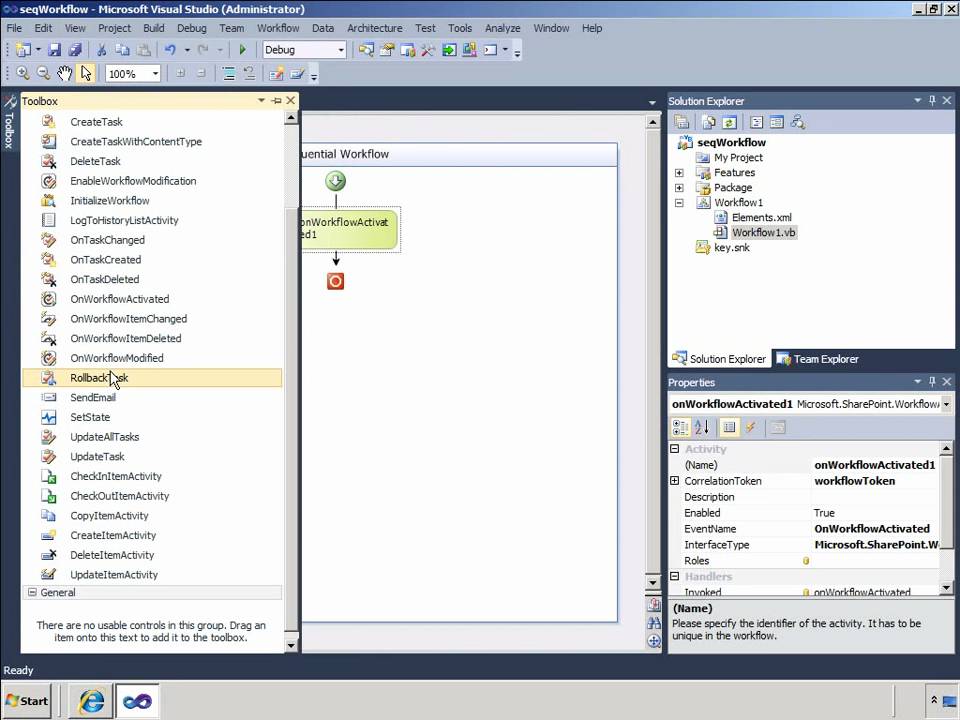Click the Toolbox auto-hide pin button
The width and height of the screenshot is (960, 720).
277,100
